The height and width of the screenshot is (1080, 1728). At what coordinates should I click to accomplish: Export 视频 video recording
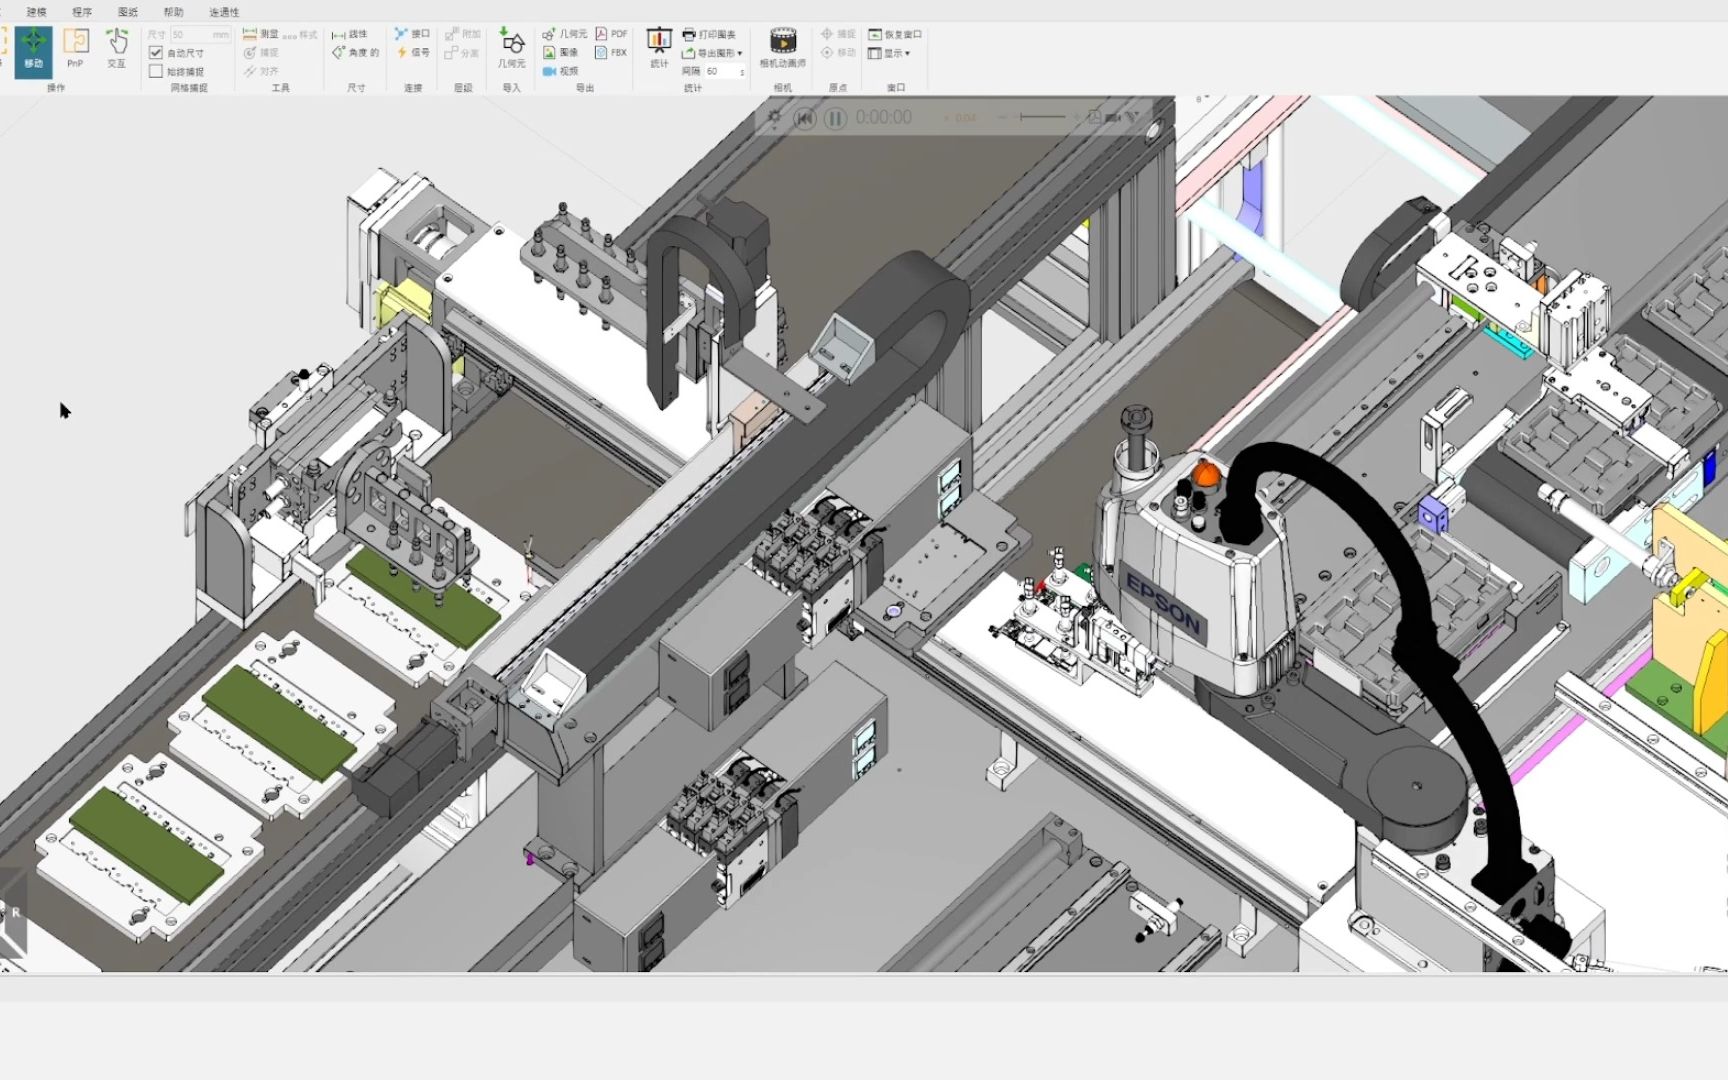(561, 71)
